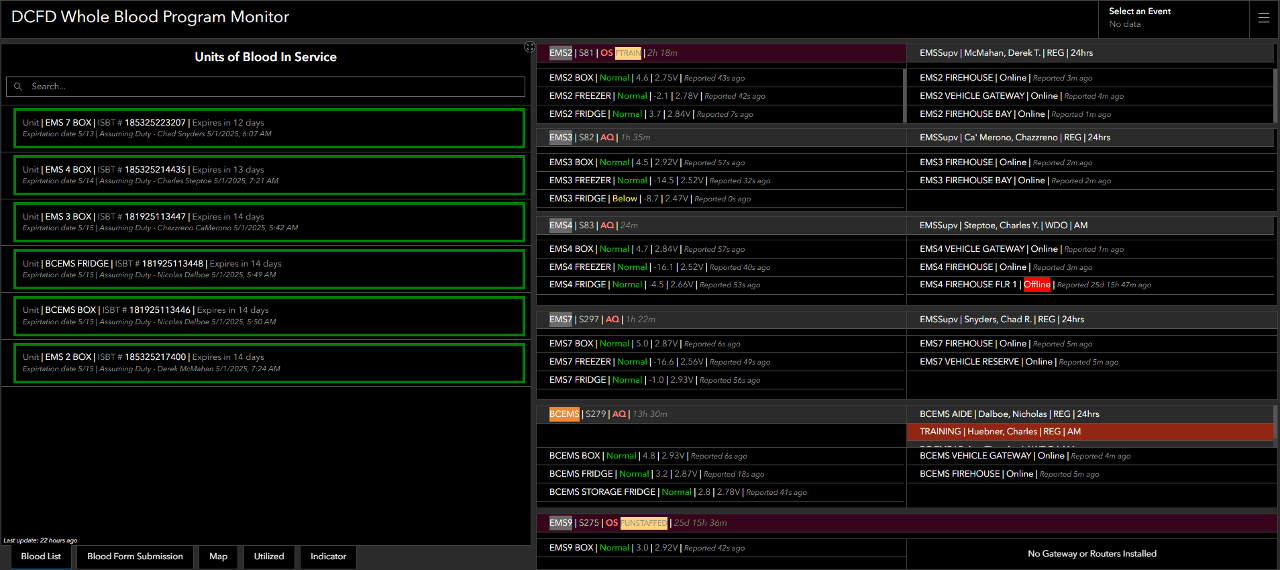Click the EMS2 S81 unit header row
This screenshot has width=1280, height=570.
721,53
